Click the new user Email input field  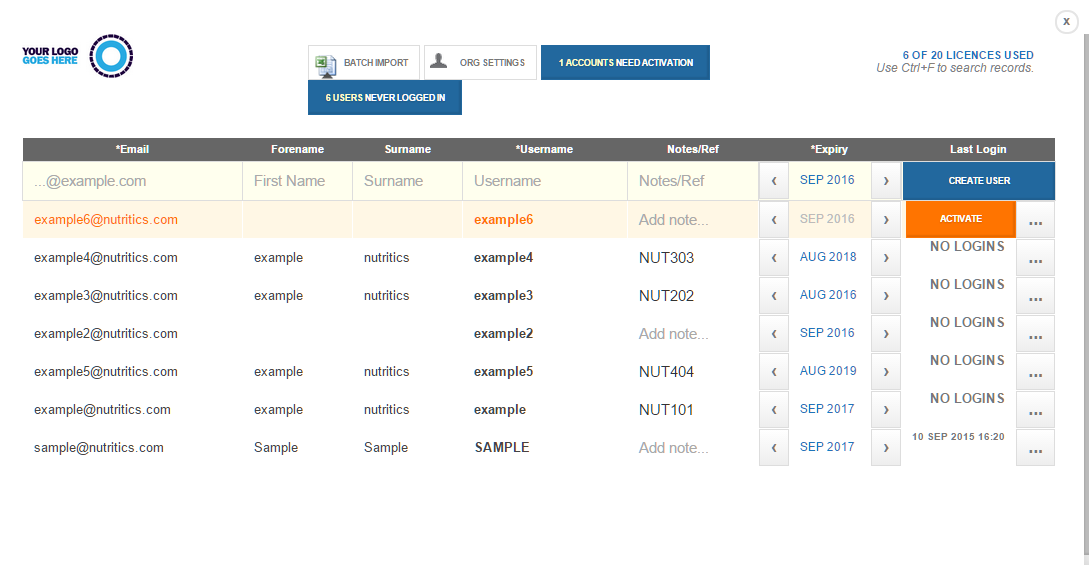[x=133, y=181]
